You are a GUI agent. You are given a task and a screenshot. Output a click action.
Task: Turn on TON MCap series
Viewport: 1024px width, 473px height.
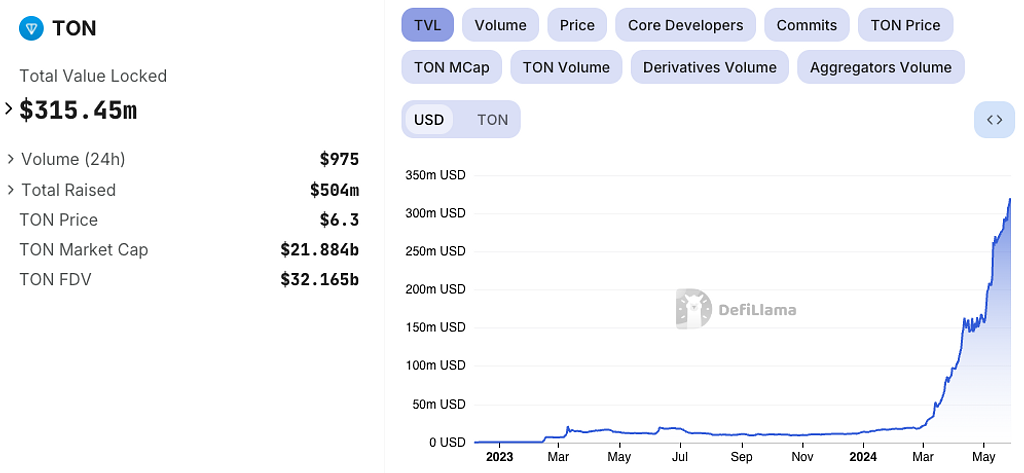click(x=449, y=67)
